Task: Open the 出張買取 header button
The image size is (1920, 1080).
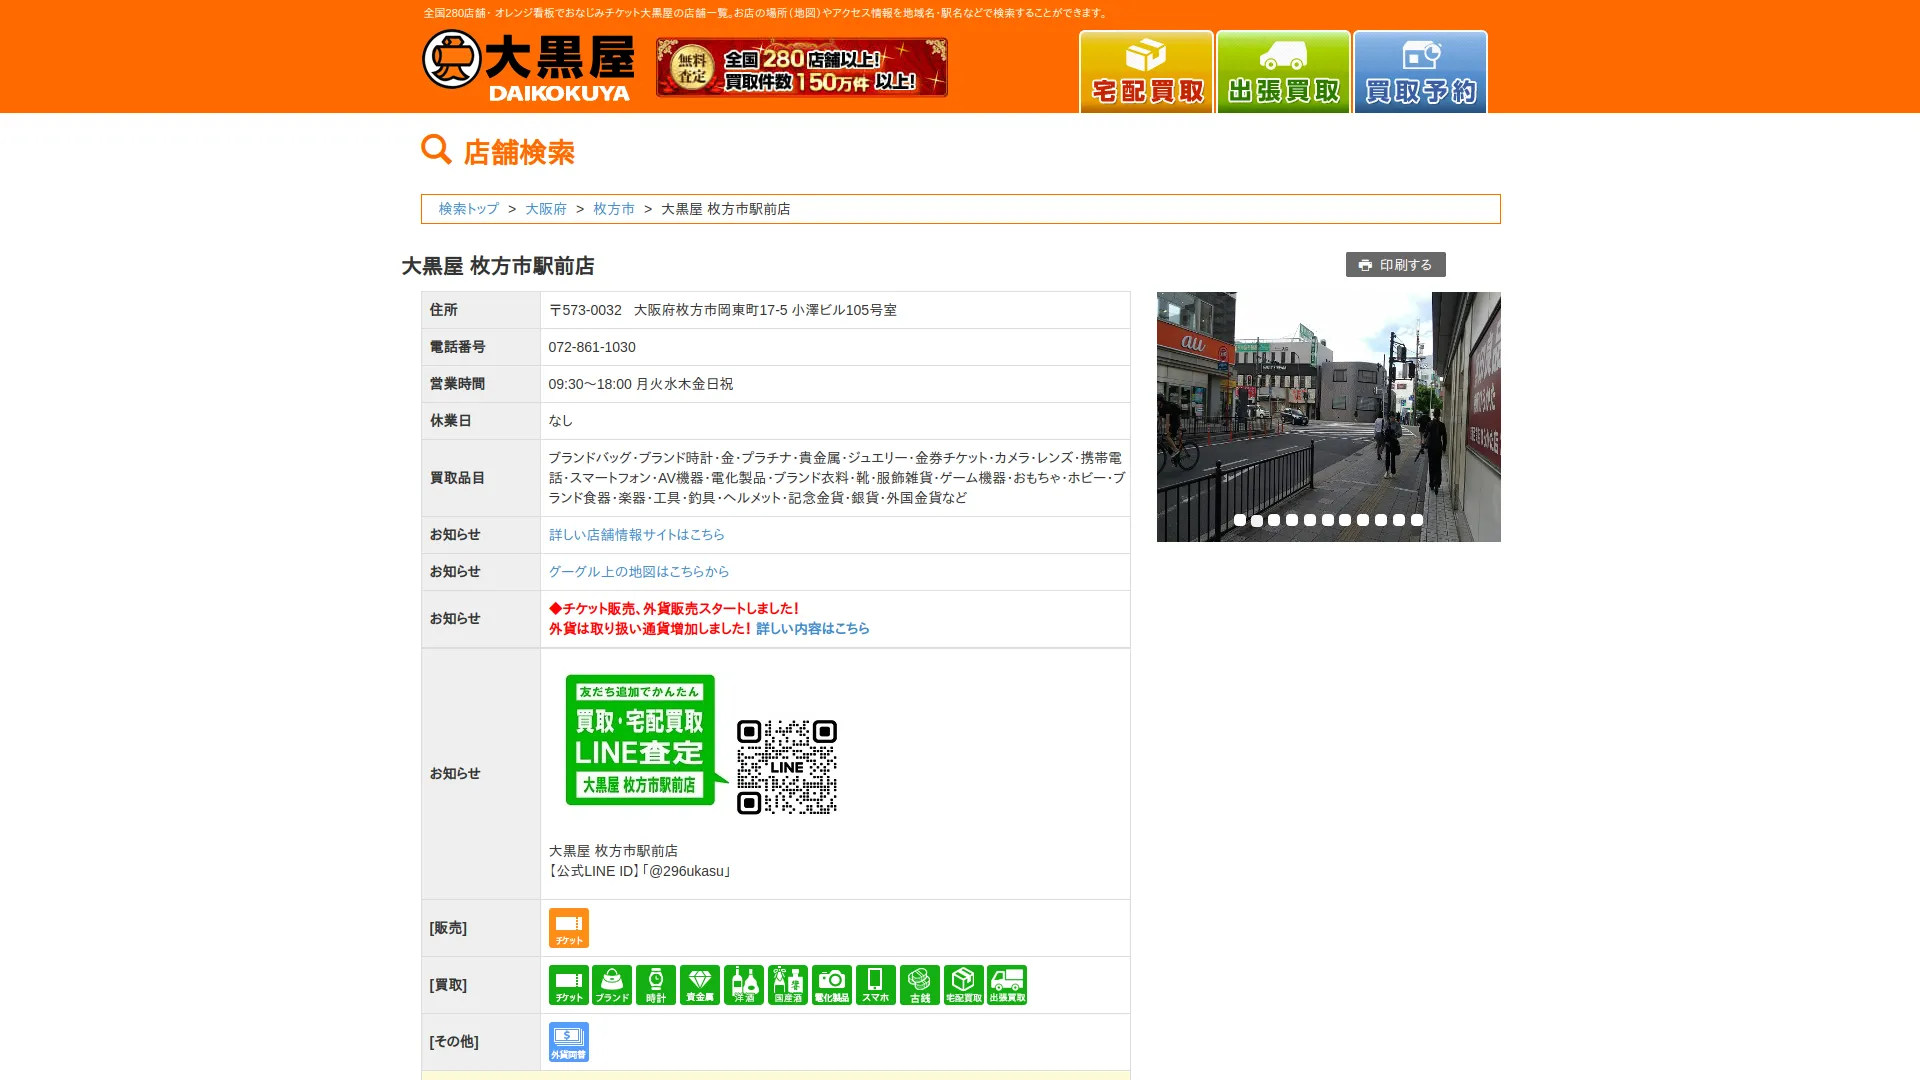Action: tap(1283, 72)
